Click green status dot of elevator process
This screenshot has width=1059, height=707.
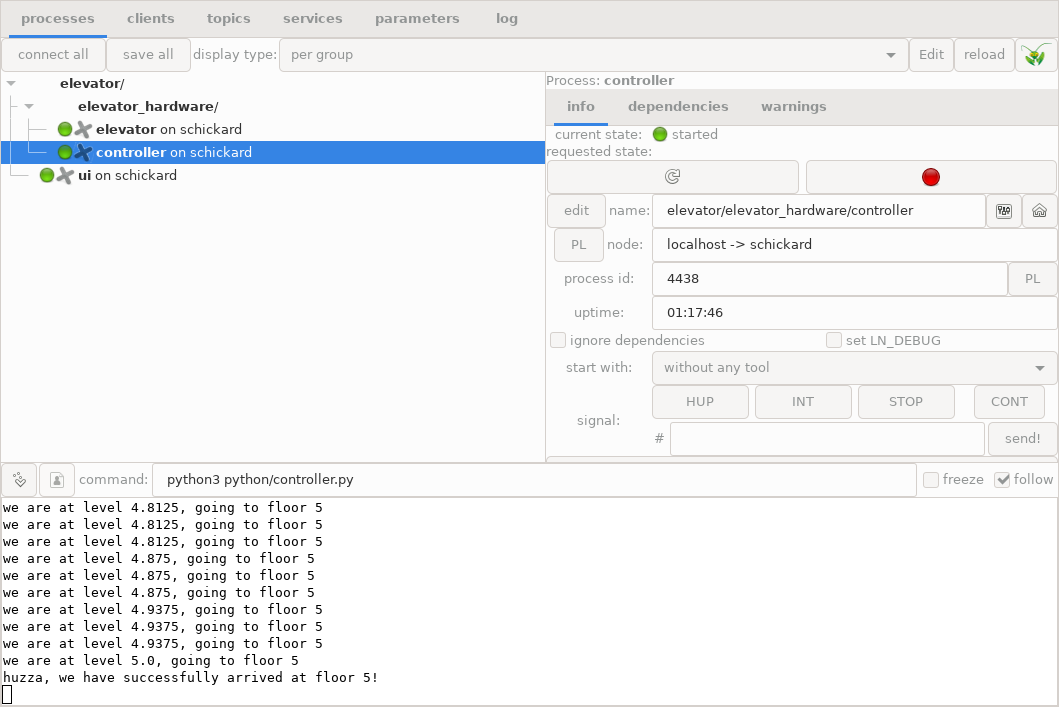(x=65, y=129)
